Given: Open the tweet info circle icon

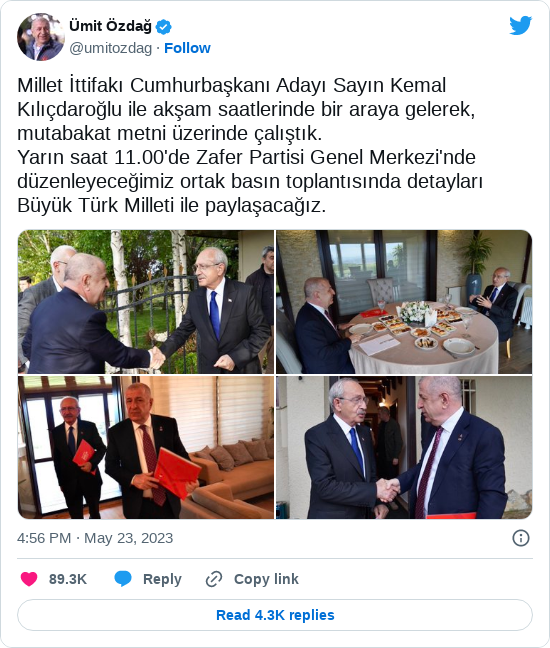Looking at the screenshot, I should pyautogui.click(x=521, y=538).
